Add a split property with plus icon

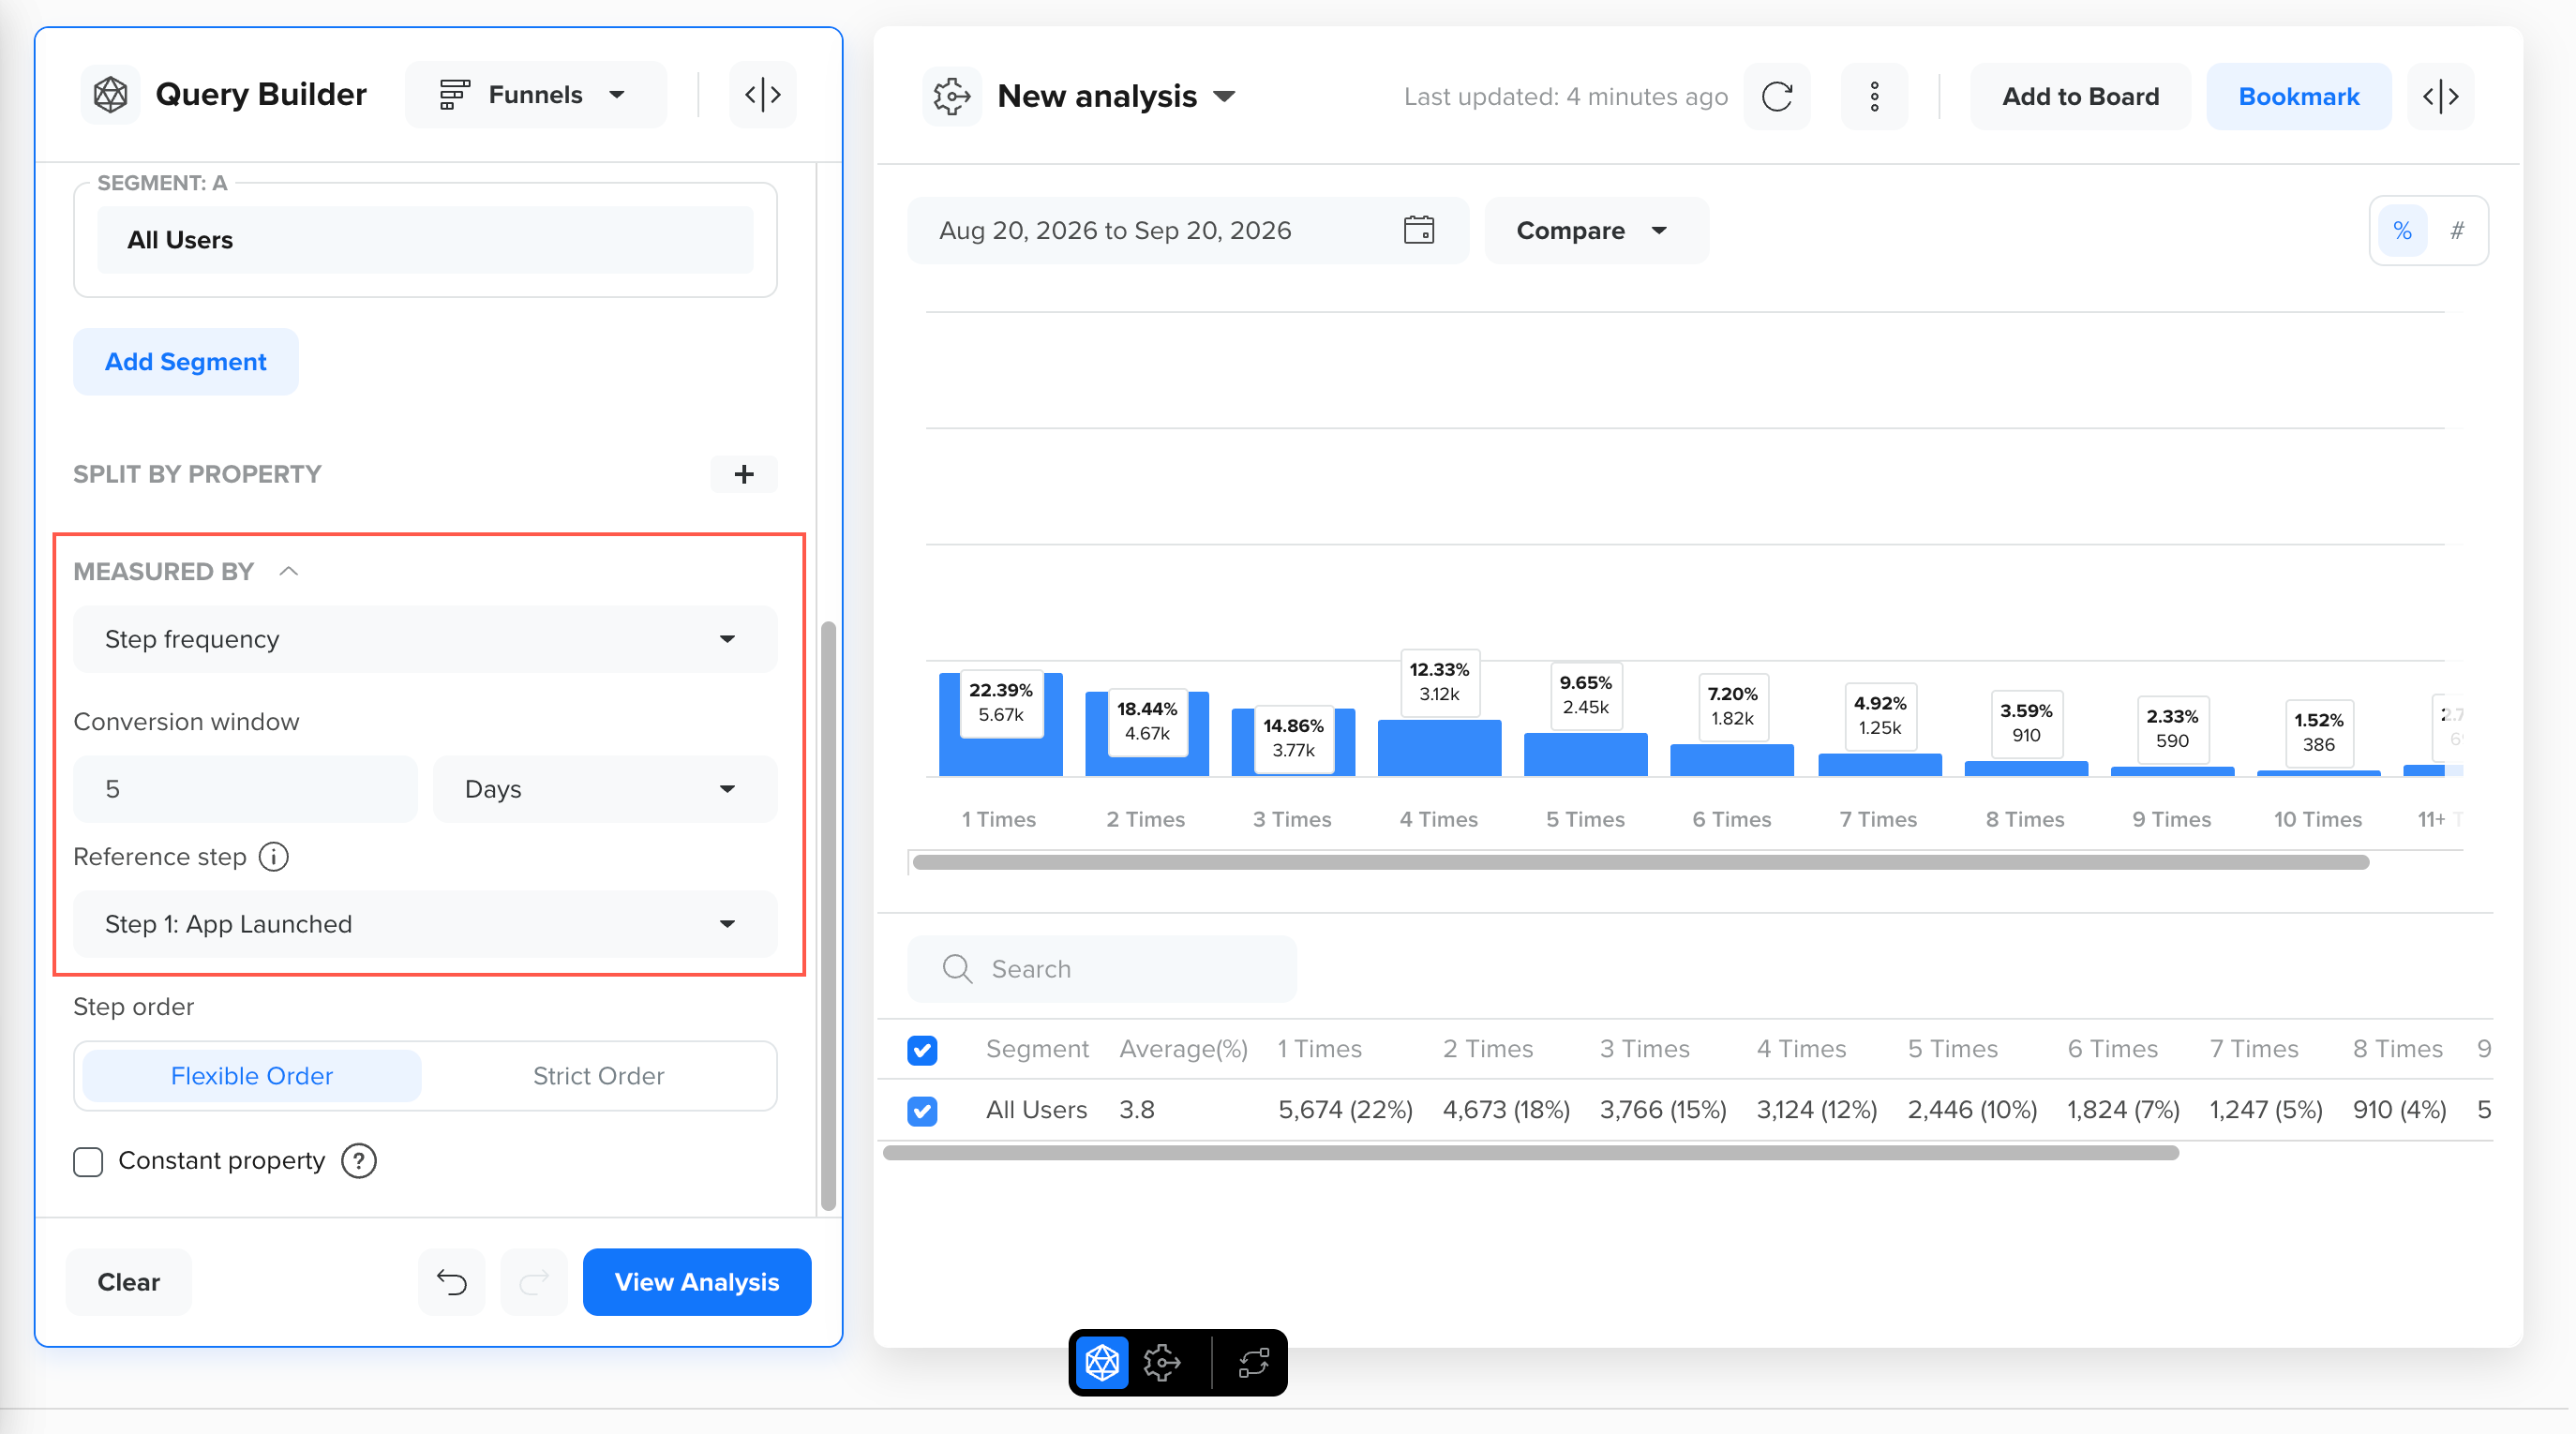coord(744,474)
